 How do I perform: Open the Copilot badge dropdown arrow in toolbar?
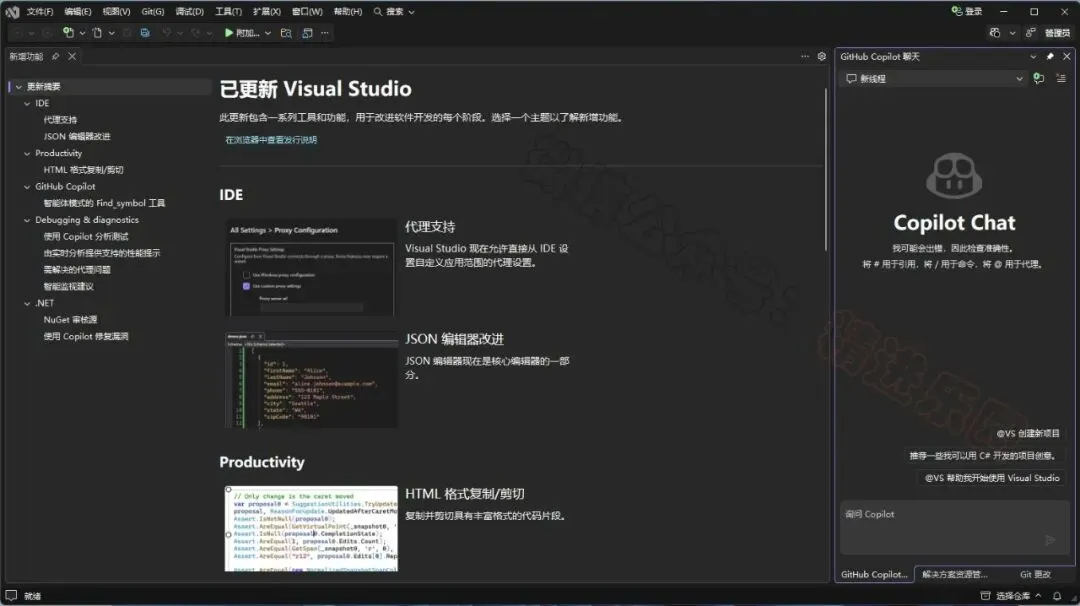[x=1012, y=32]
